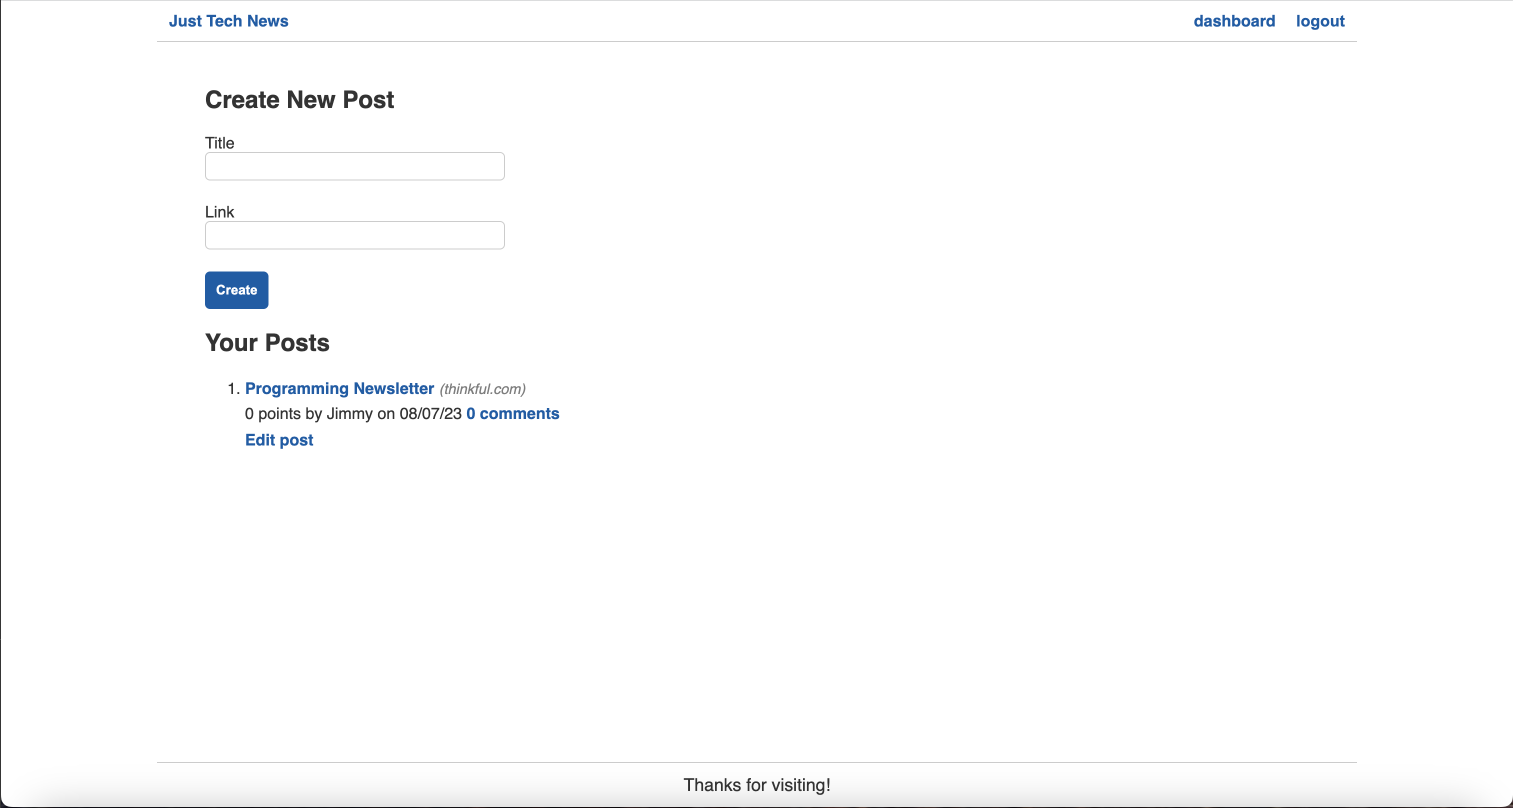Click the Thanks for visiting footer text
Screen dimensions: 1513x808
(757, 785)
